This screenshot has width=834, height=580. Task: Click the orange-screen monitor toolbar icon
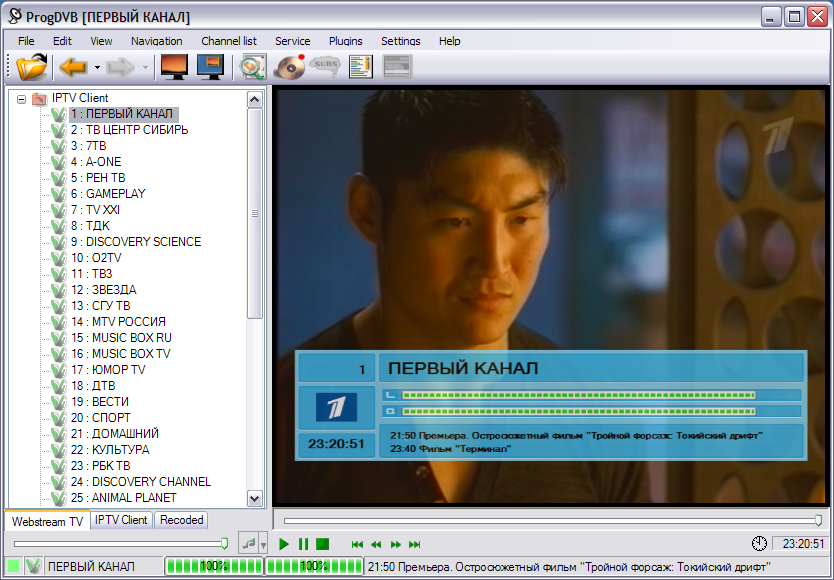[174, 67]
